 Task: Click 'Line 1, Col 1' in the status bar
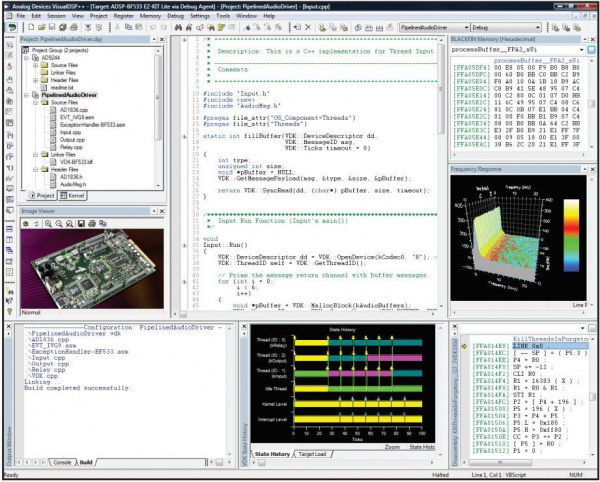click(x=485, y=475)
